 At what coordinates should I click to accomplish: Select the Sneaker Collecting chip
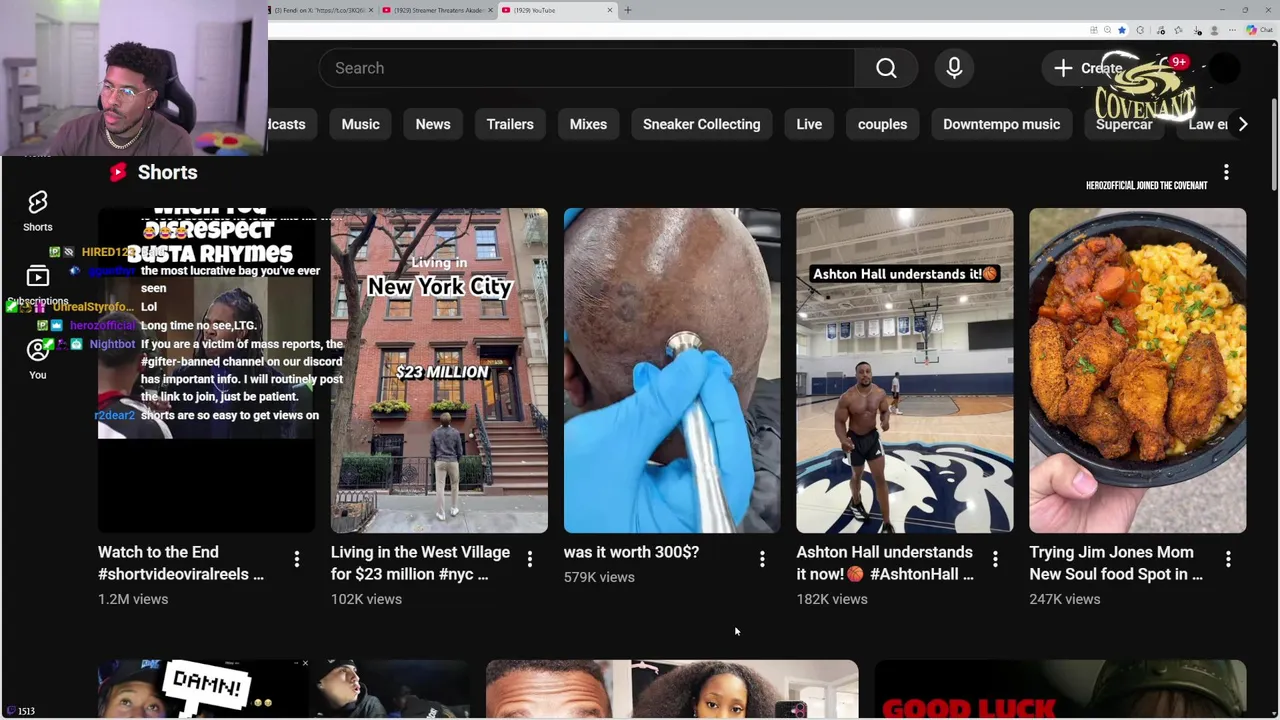coord(701,124)
